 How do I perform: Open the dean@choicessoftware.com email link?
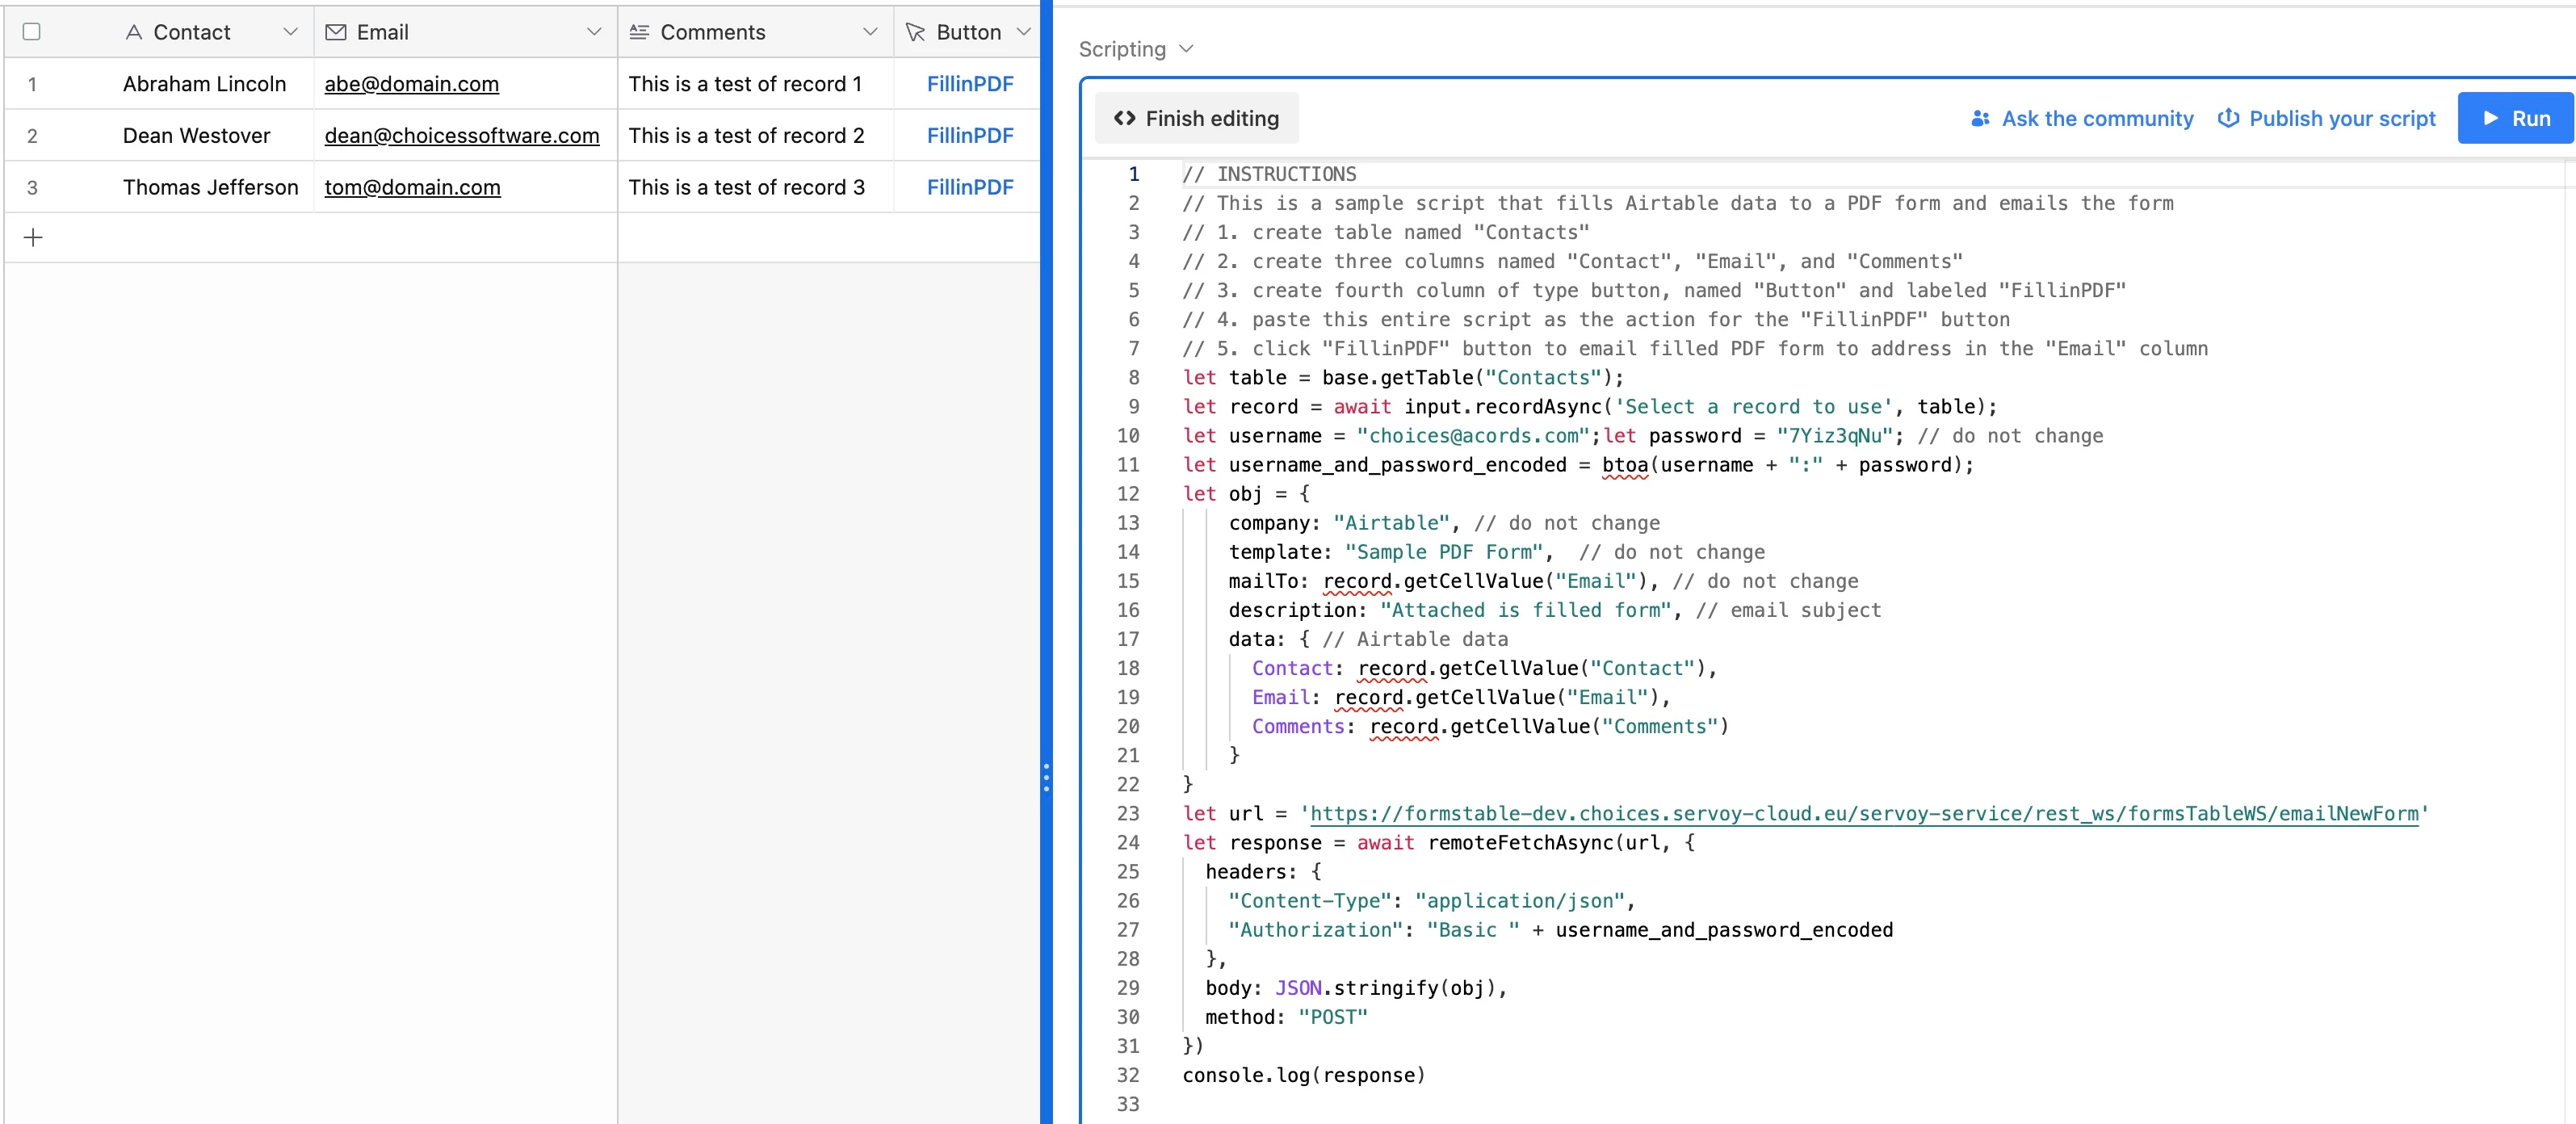tap(462, 135)
